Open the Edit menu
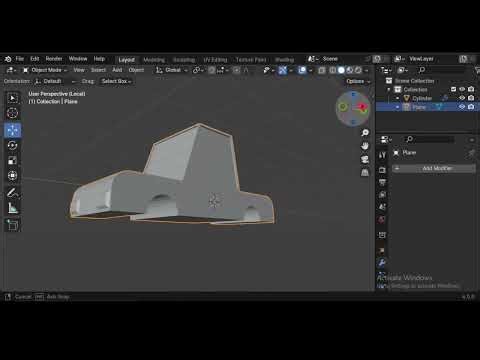 (35, 59)
